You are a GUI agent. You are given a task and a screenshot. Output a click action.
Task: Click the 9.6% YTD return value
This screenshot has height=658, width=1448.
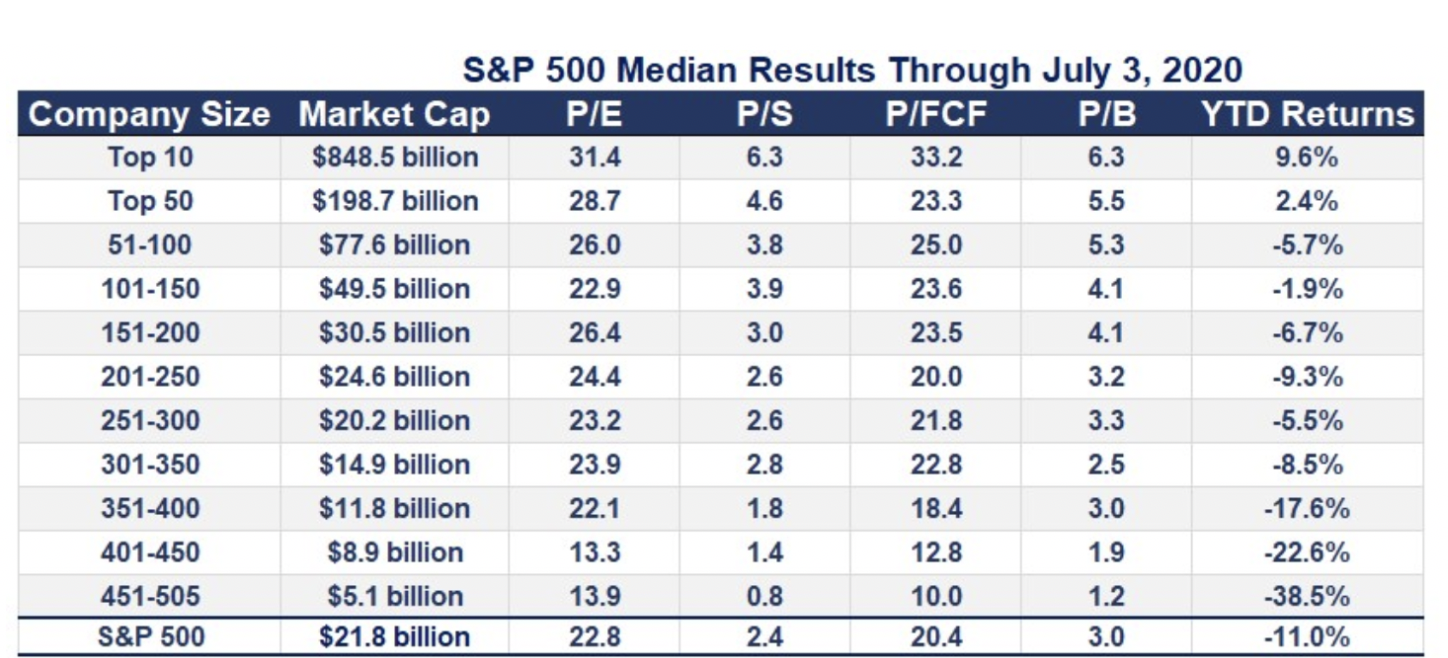pyautogui.click(x=1307, y=157)
